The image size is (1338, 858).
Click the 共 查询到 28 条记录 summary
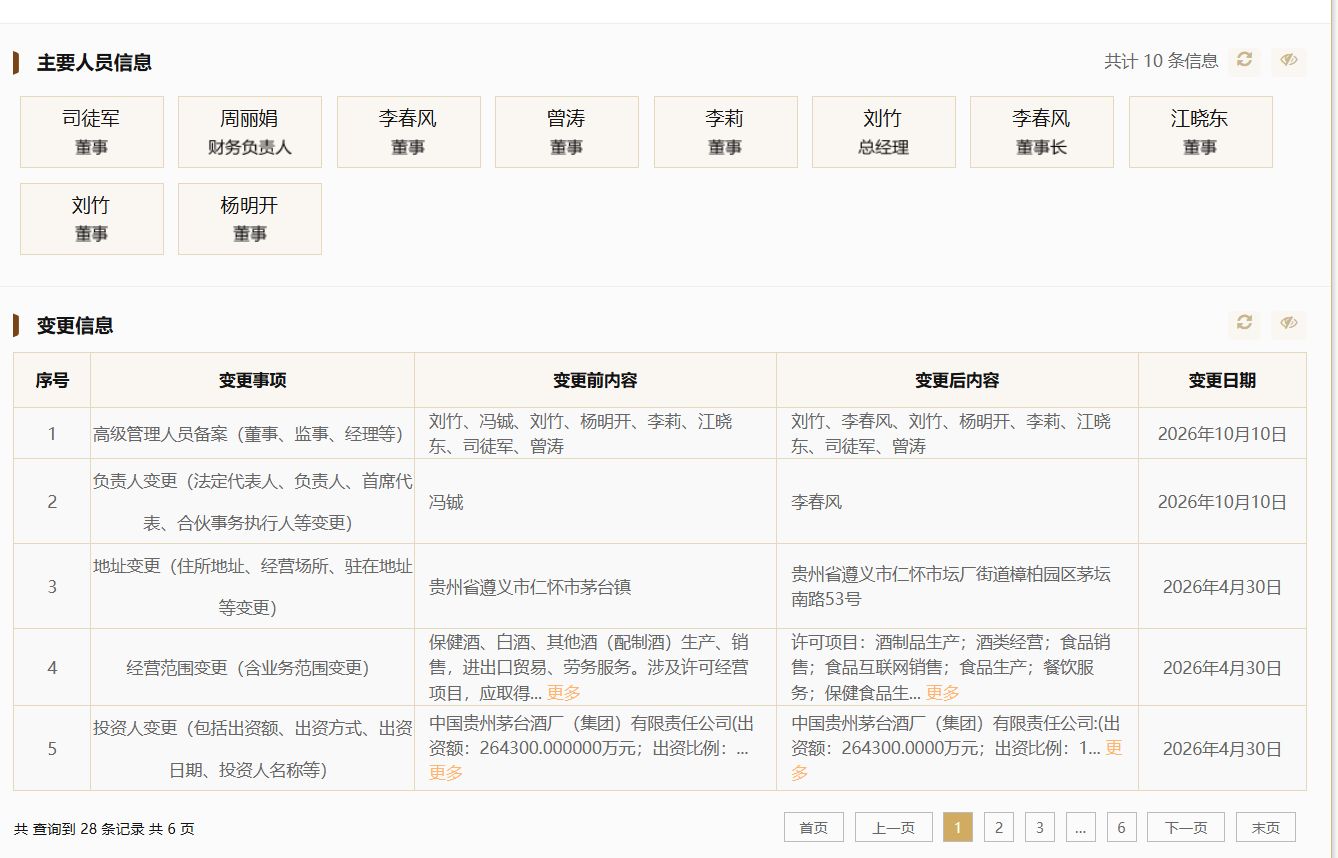tap(104, 829)
